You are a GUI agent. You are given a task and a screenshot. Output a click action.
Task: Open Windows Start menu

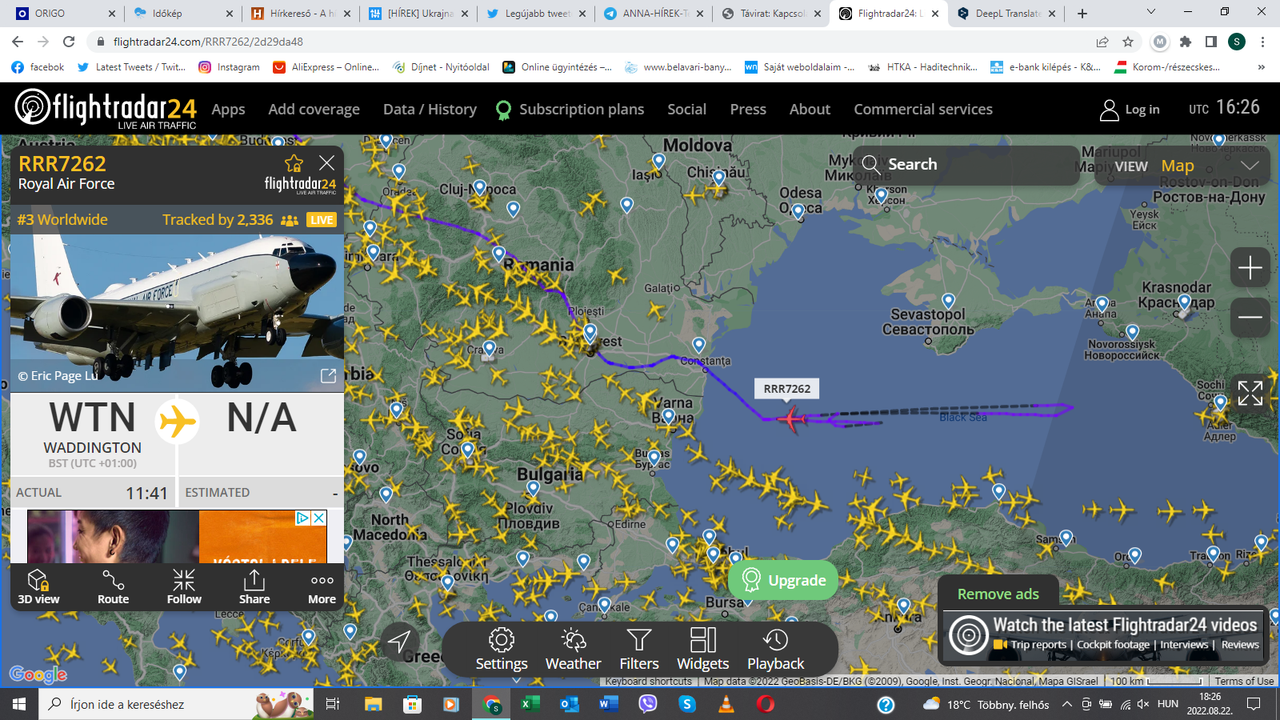point(18,704)
